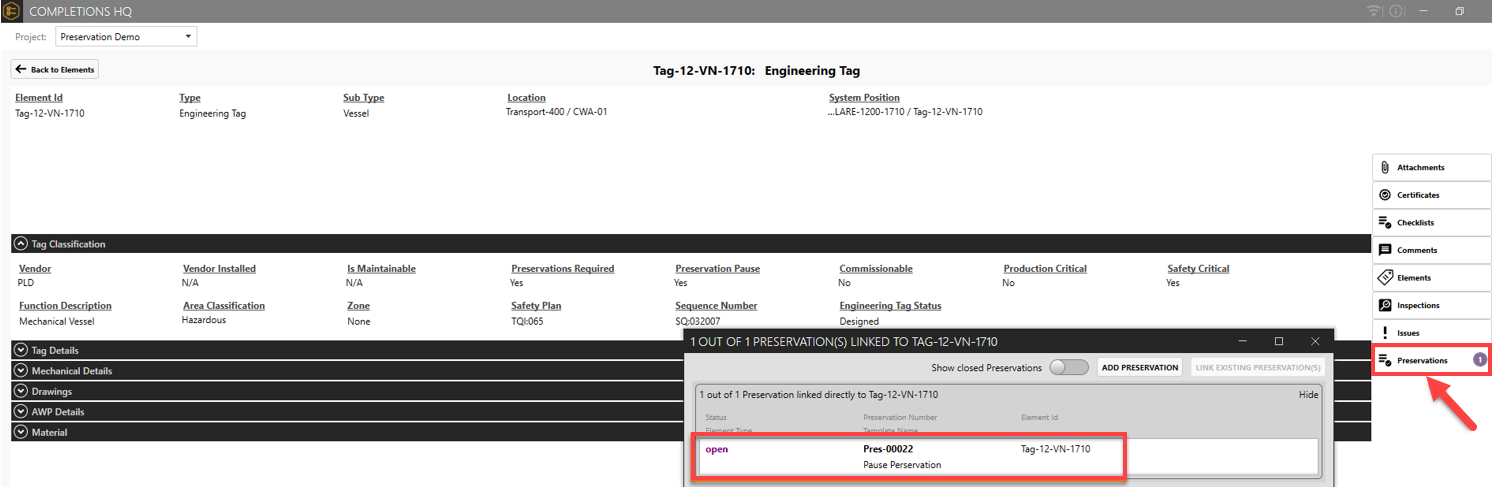Open the Issues side panel
Viewport: 1492px width, 488px height.
1431,333
